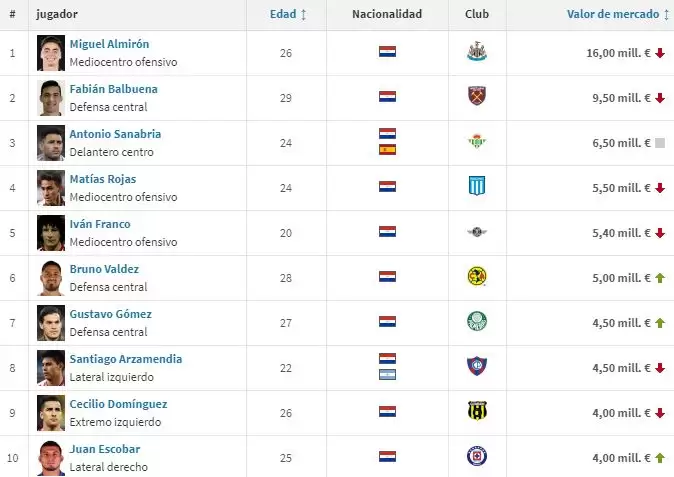Open Cecilio Domínguez player link
This screenshot has width=674, height=477.
coord(118,404)
